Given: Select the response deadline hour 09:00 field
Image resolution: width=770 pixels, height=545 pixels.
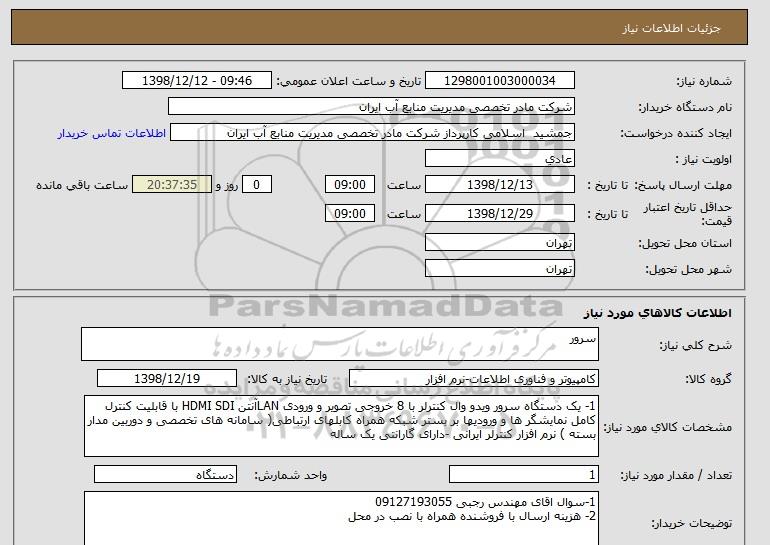Looking at the screenshot, I should click(x=350, y=185).
